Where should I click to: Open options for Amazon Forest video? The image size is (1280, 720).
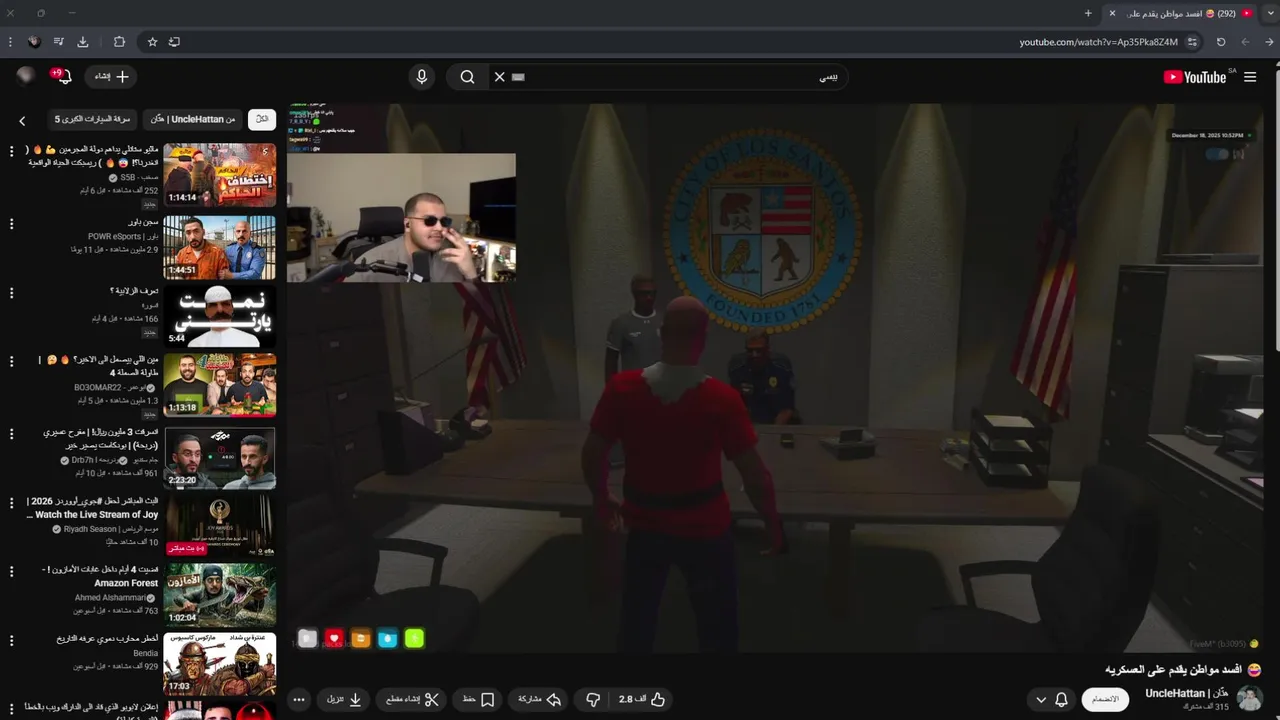[11, 572]
